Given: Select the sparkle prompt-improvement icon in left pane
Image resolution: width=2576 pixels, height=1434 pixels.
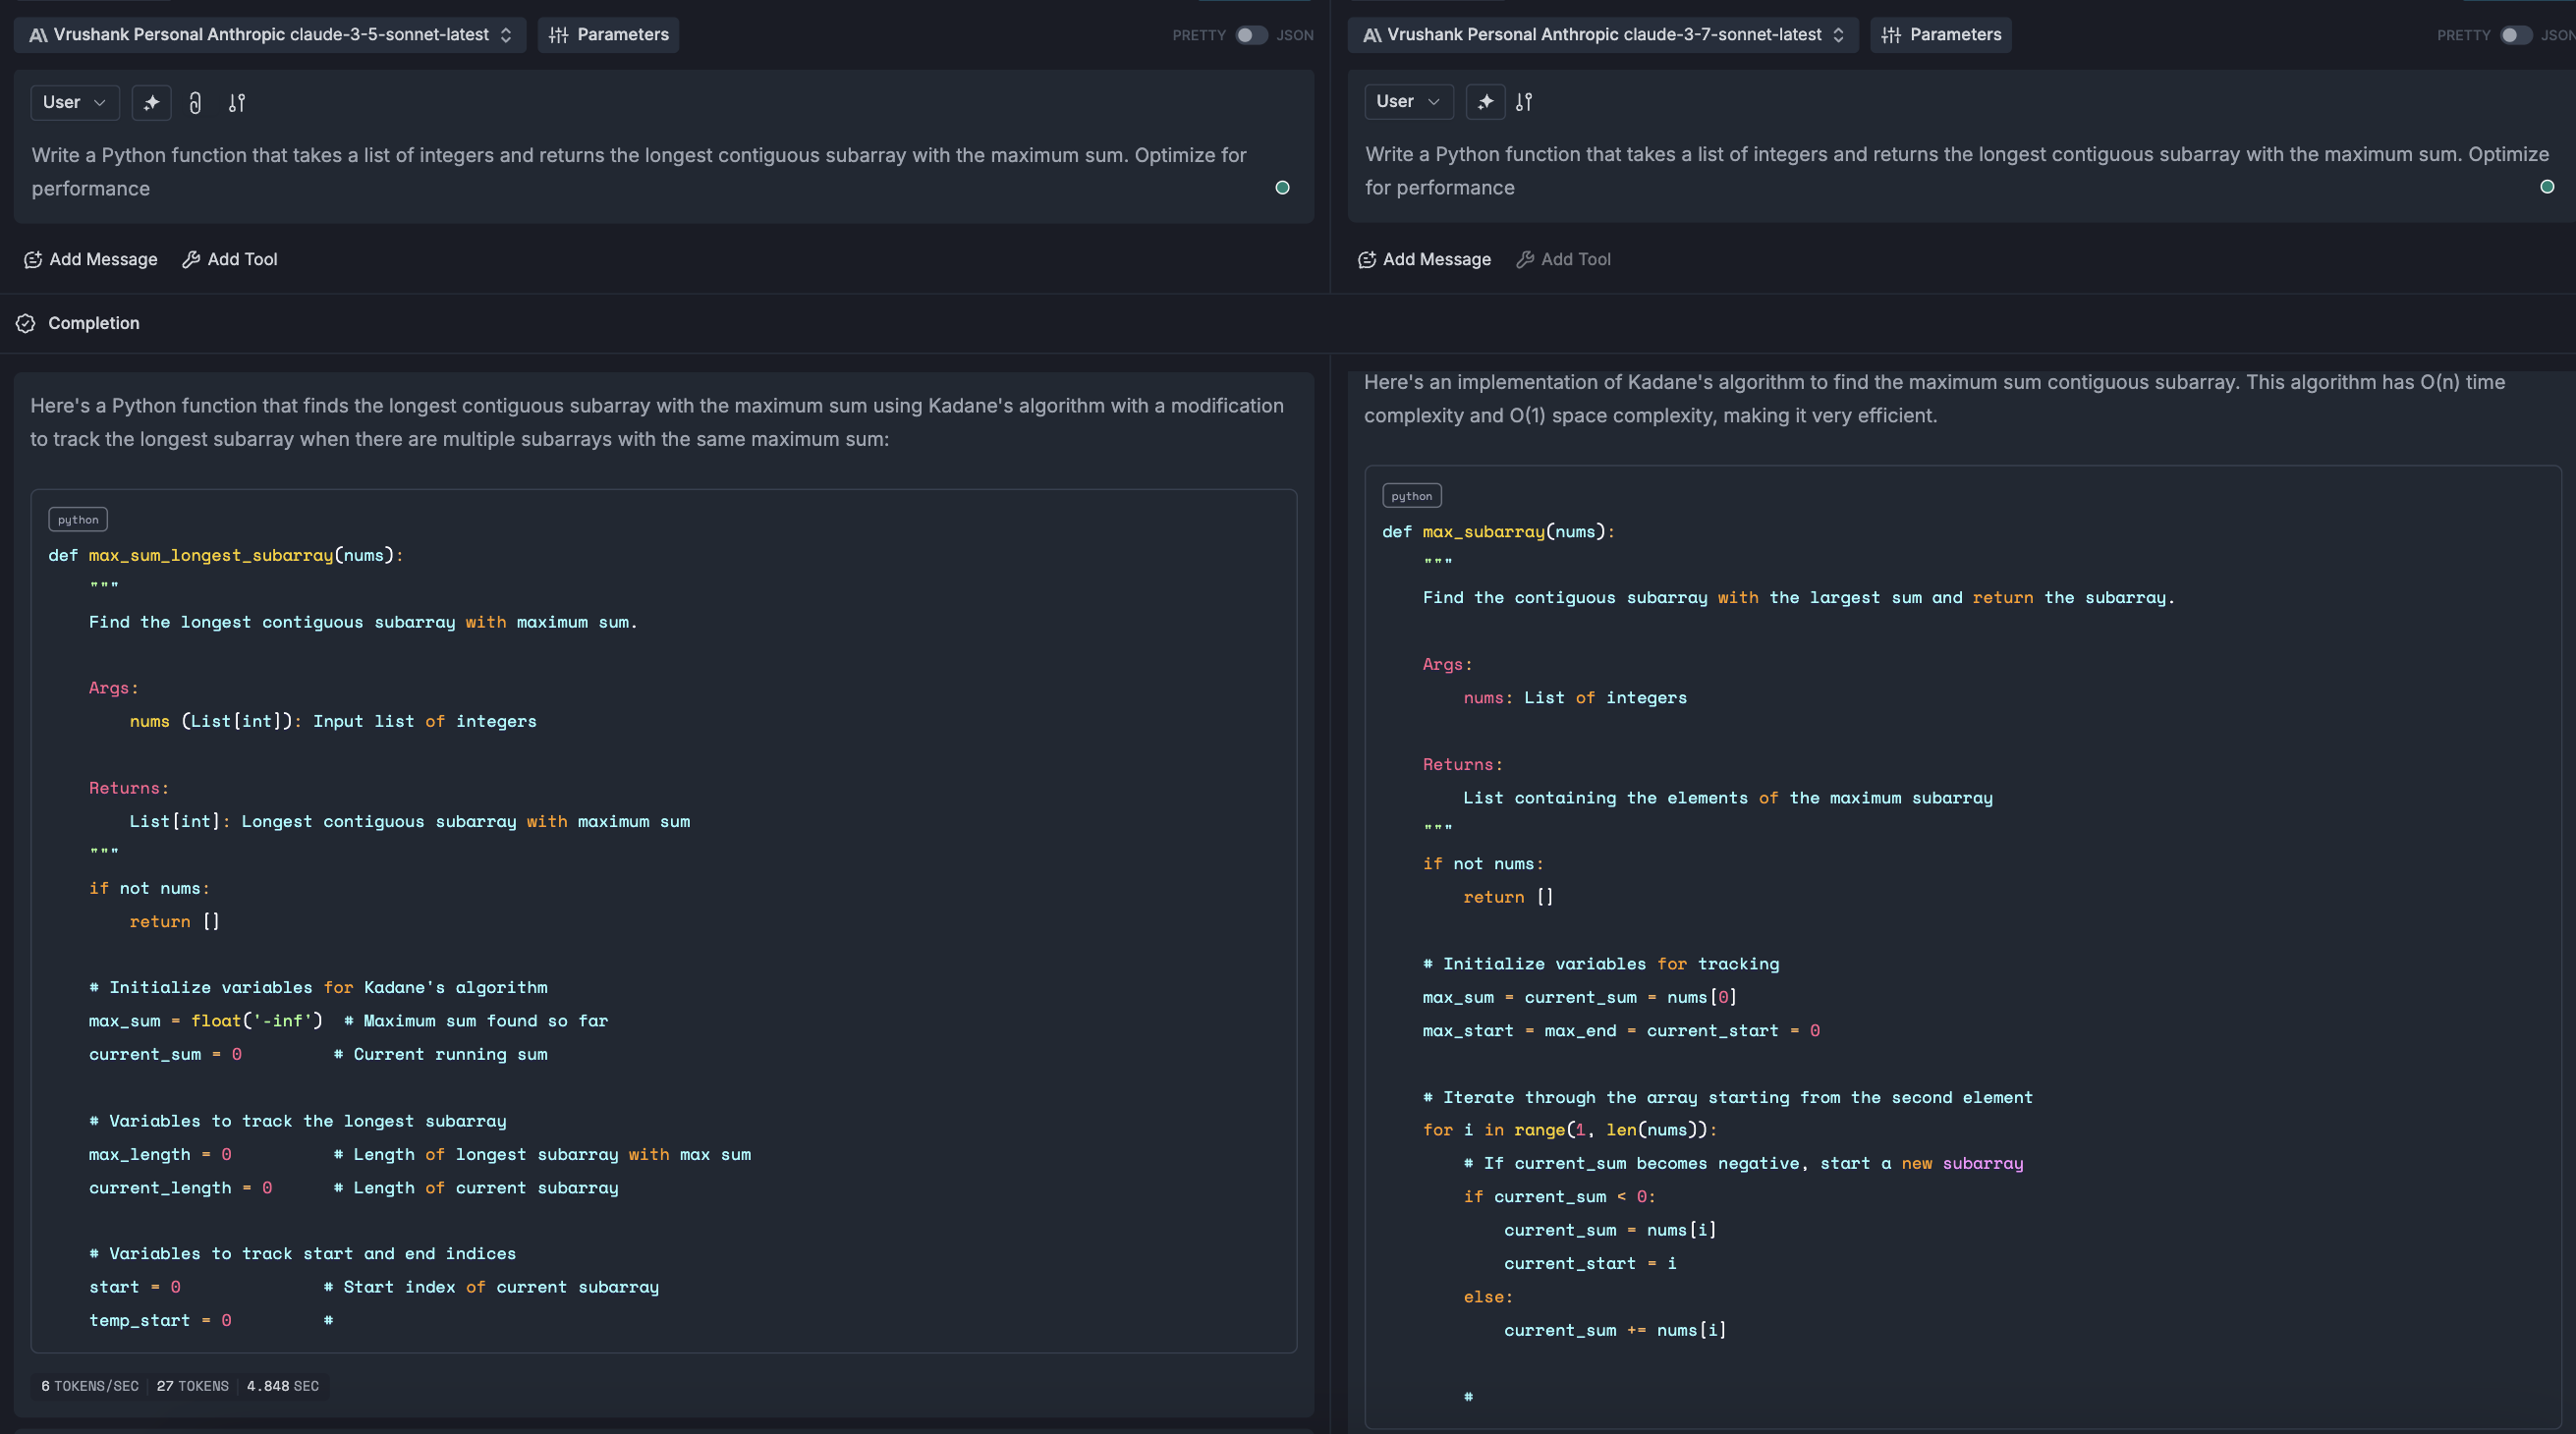Looking at the screenshot, I should [x=151, y=102].
